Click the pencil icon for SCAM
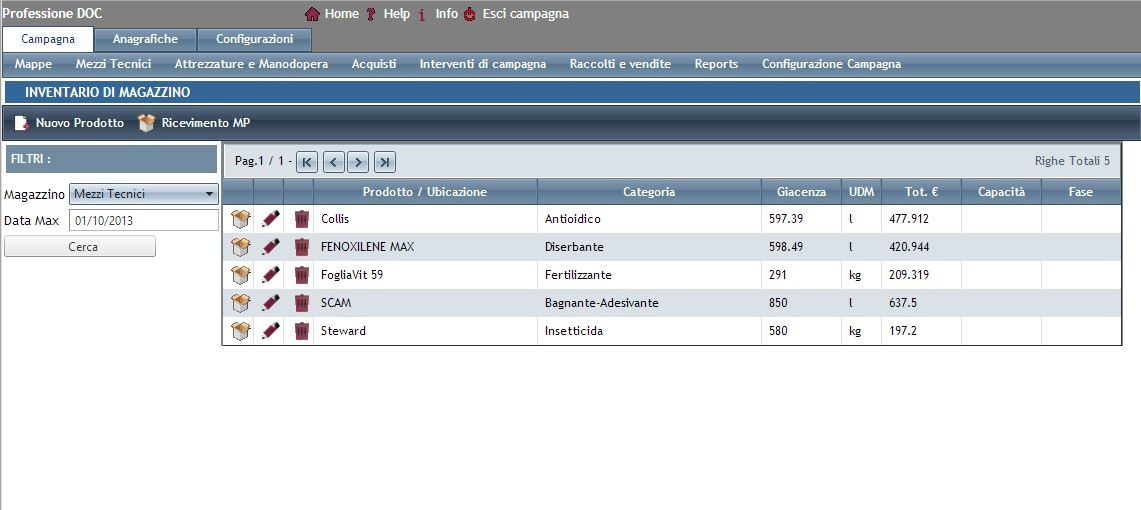 coord(270,303)
